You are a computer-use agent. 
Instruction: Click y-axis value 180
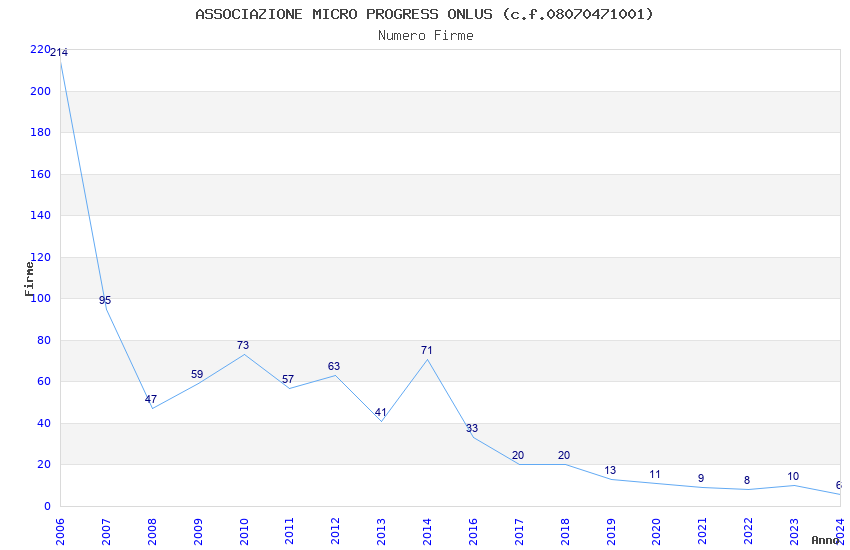tap(40, 132)
